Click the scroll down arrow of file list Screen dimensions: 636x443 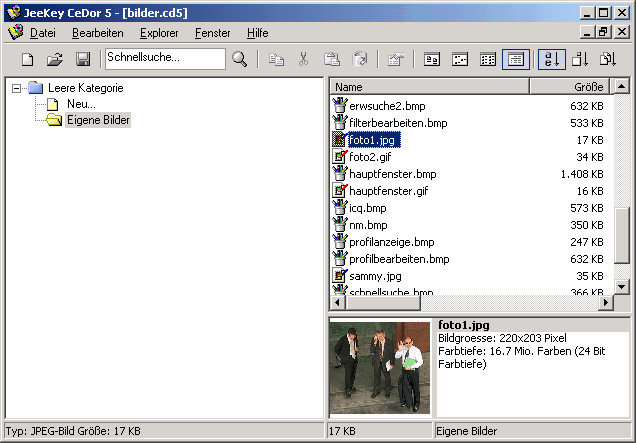[622, 287]
